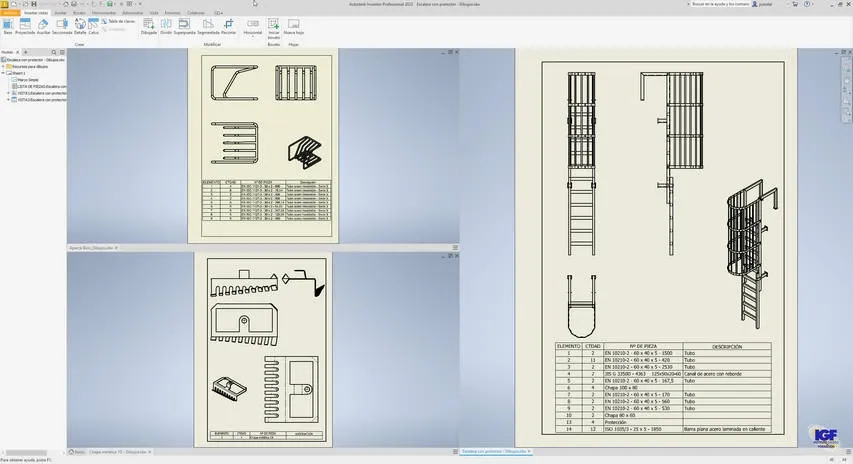Collapse Sheet:1 tree node
Viewport: 853px width, 464px height.
point(4,73)
